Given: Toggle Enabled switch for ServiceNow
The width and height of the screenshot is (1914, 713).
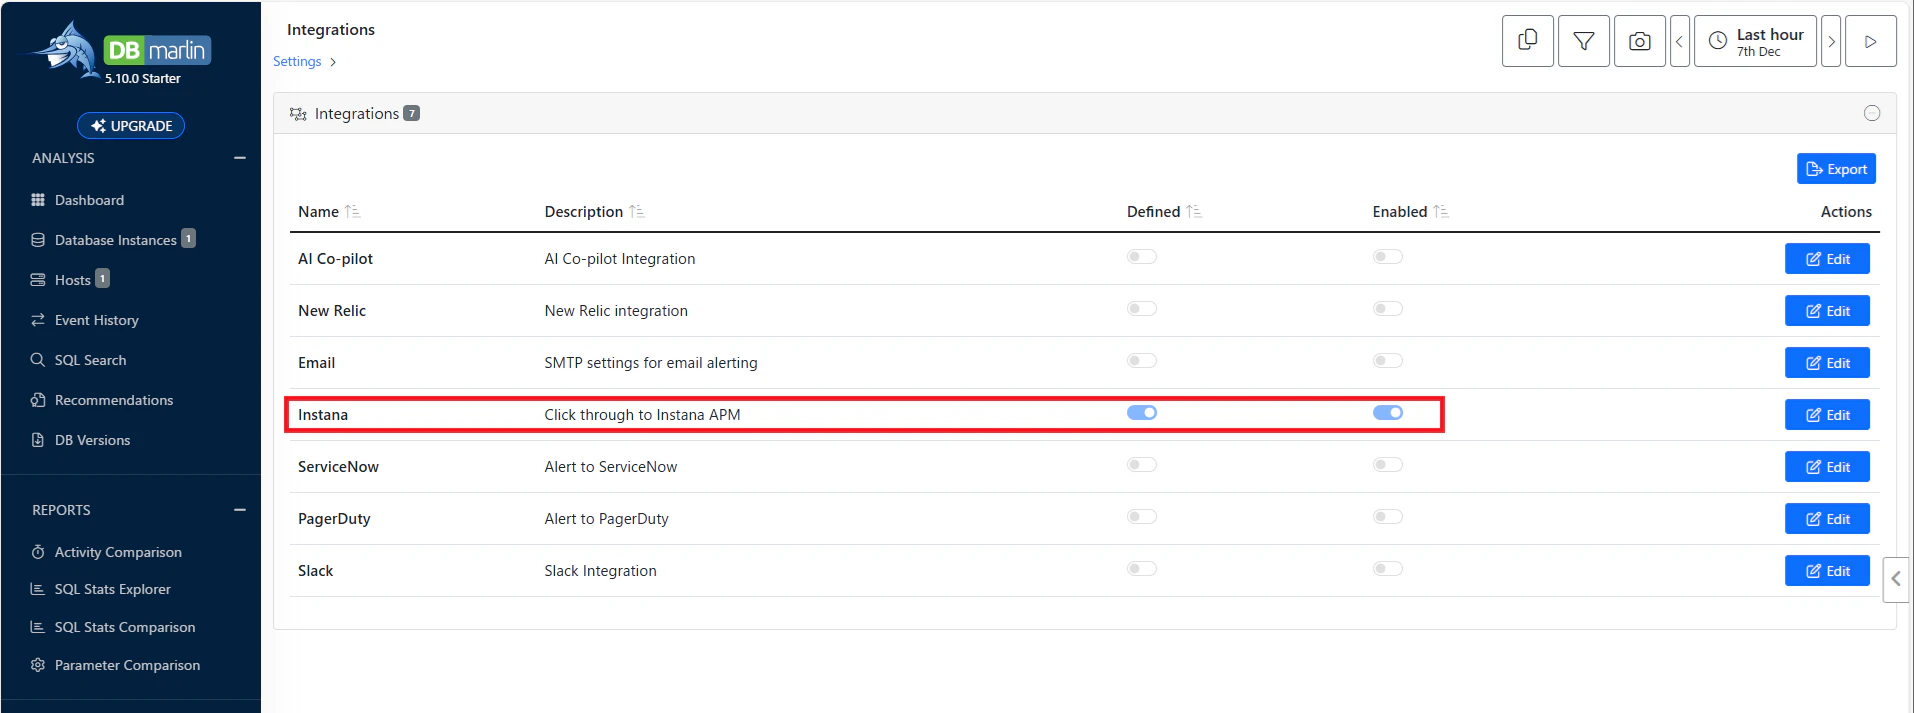Looking at the screenshot, I should pyautogui.click(x=1388, y=465).
